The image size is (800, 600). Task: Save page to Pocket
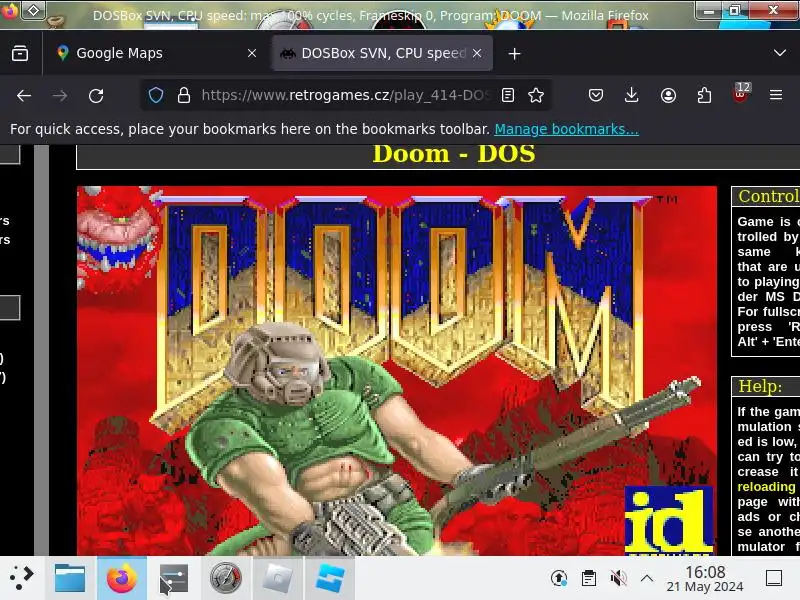tap(595, 95)
